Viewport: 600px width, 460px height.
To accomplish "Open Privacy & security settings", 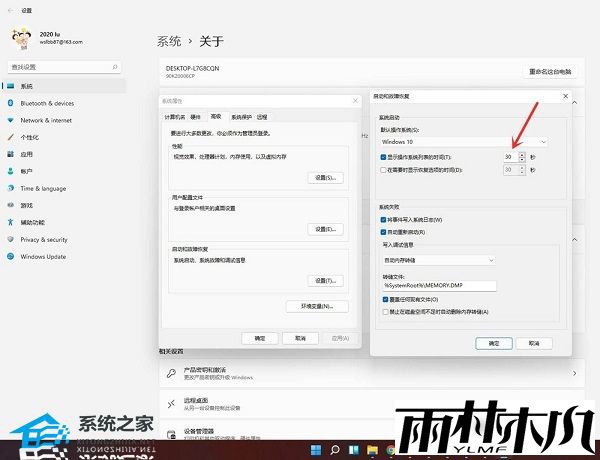I will pos(44,239).
